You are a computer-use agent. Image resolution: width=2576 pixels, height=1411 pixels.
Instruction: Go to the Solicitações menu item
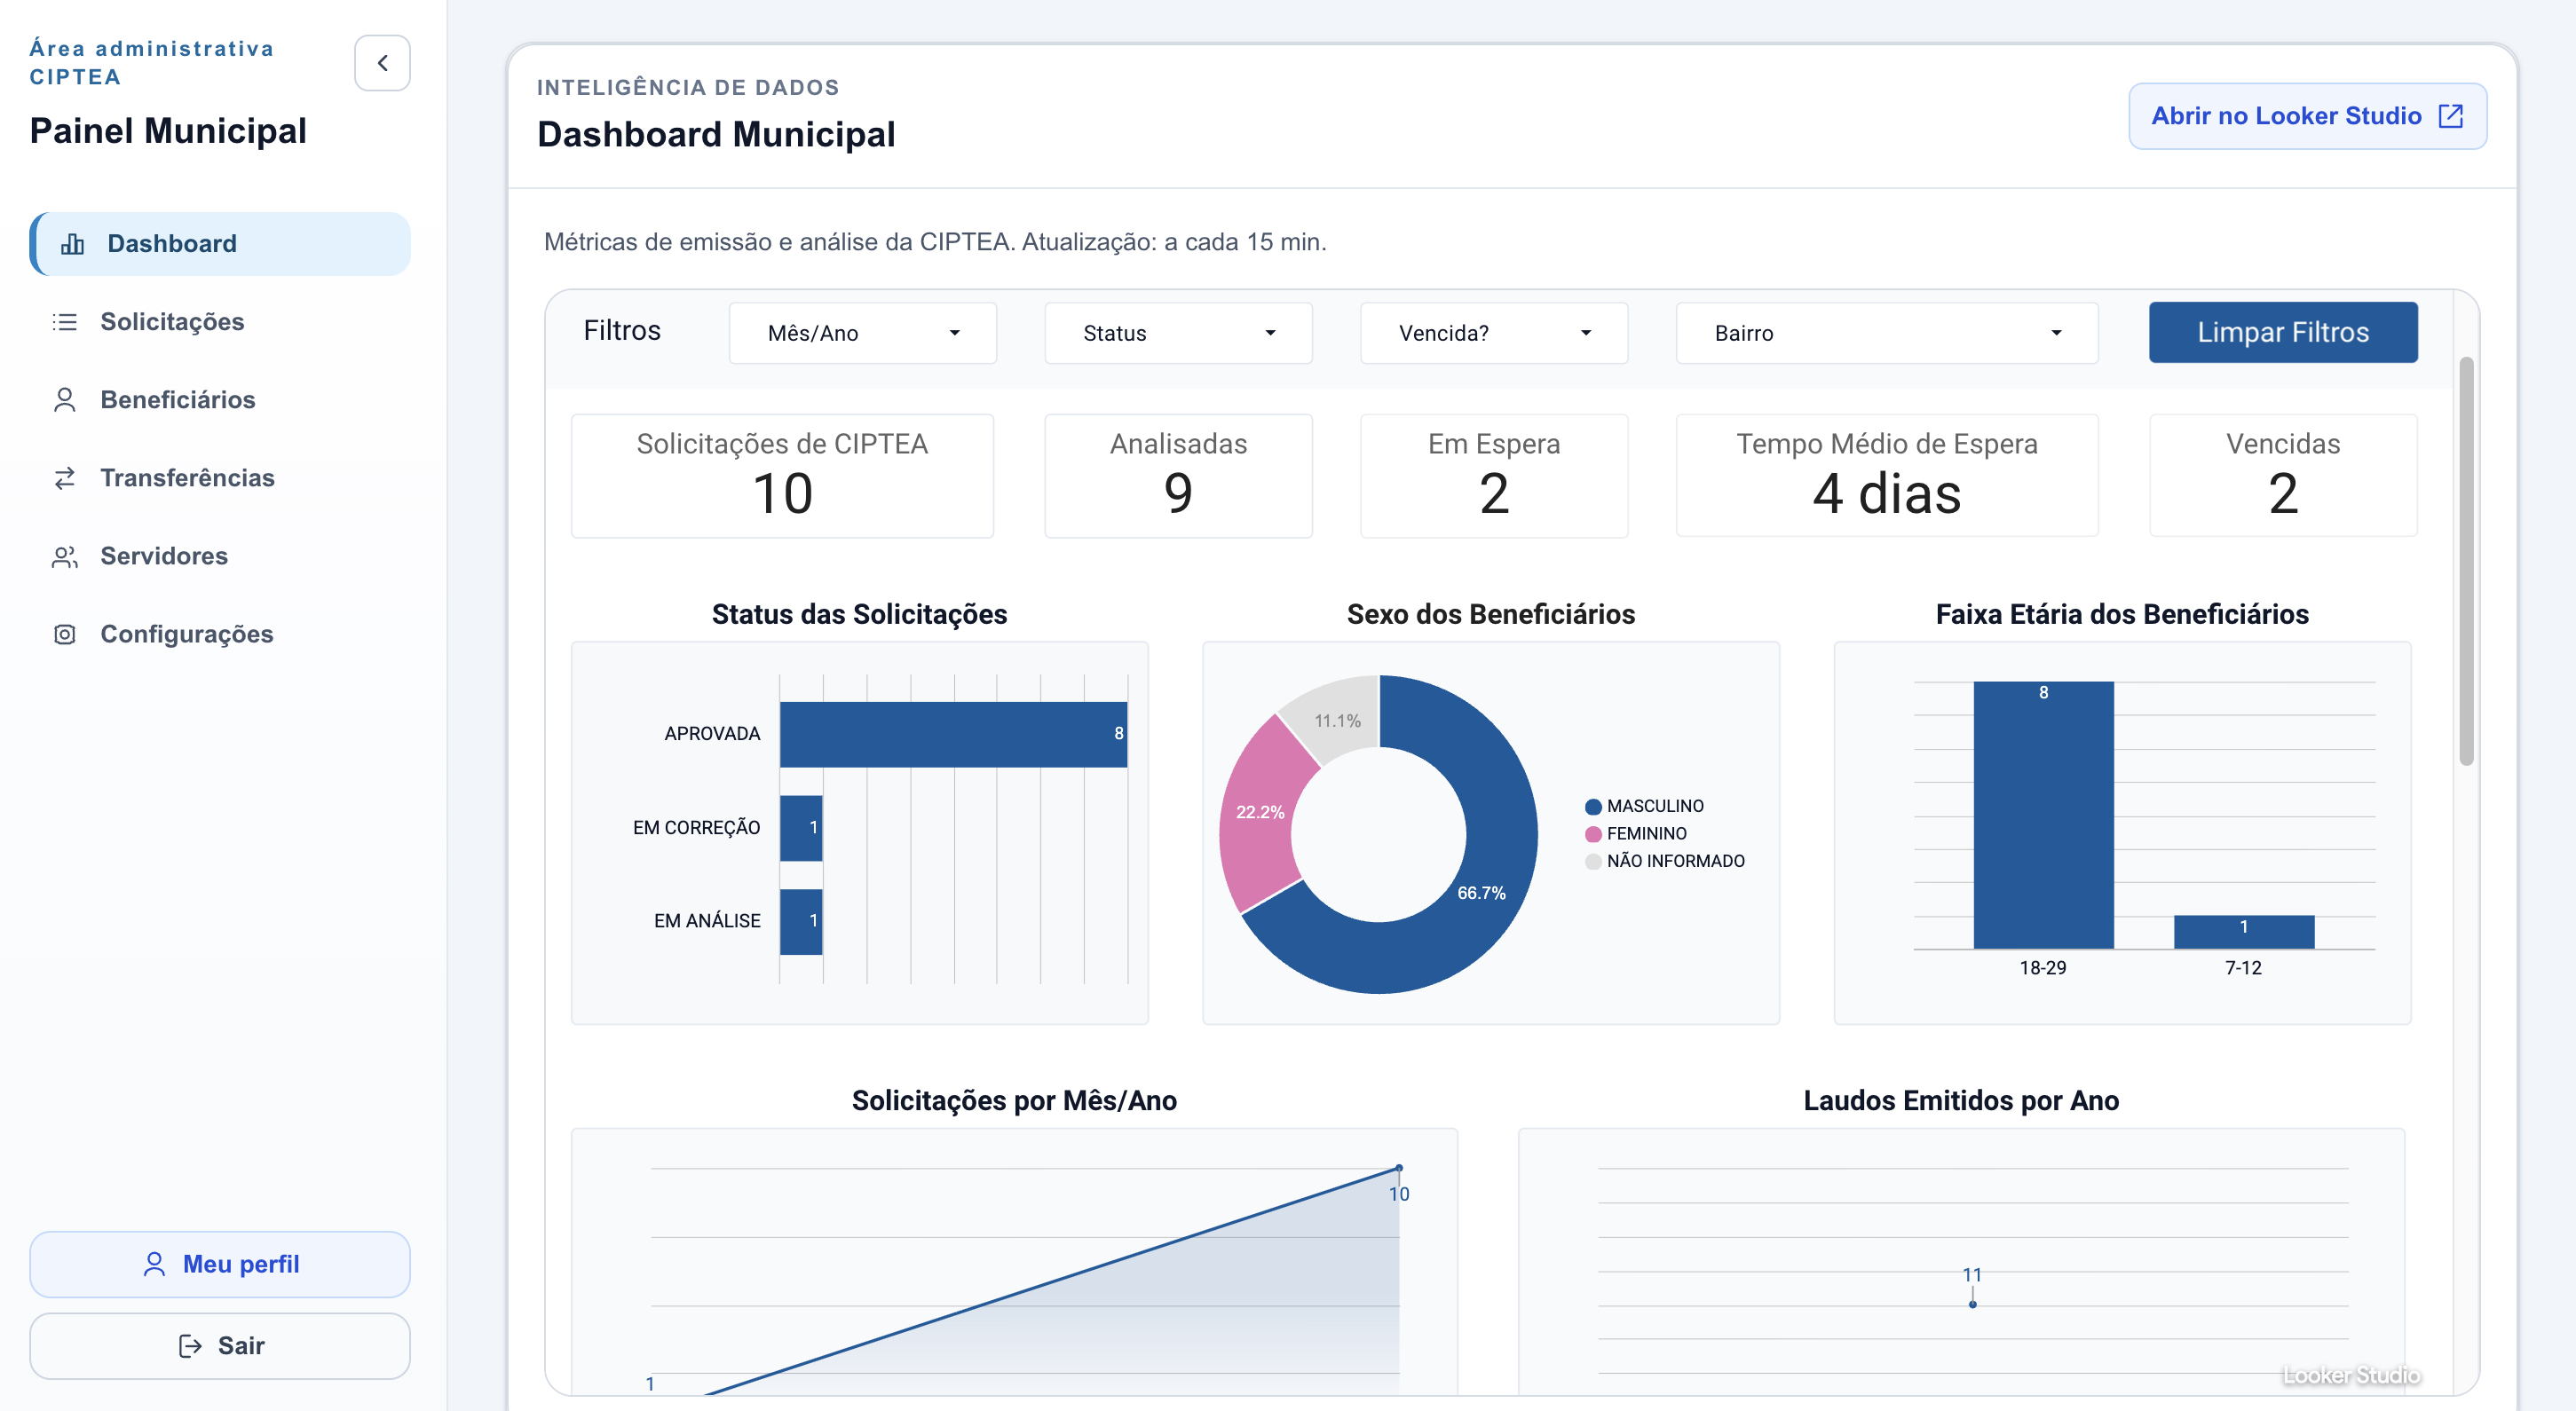172,322
